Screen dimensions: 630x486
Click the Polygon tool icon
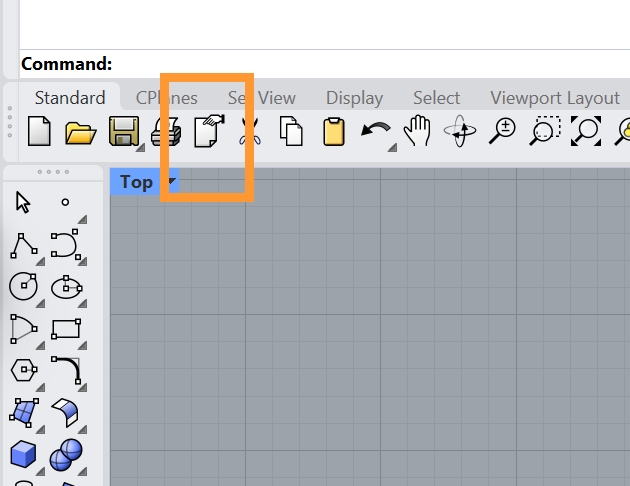(23, 370)
